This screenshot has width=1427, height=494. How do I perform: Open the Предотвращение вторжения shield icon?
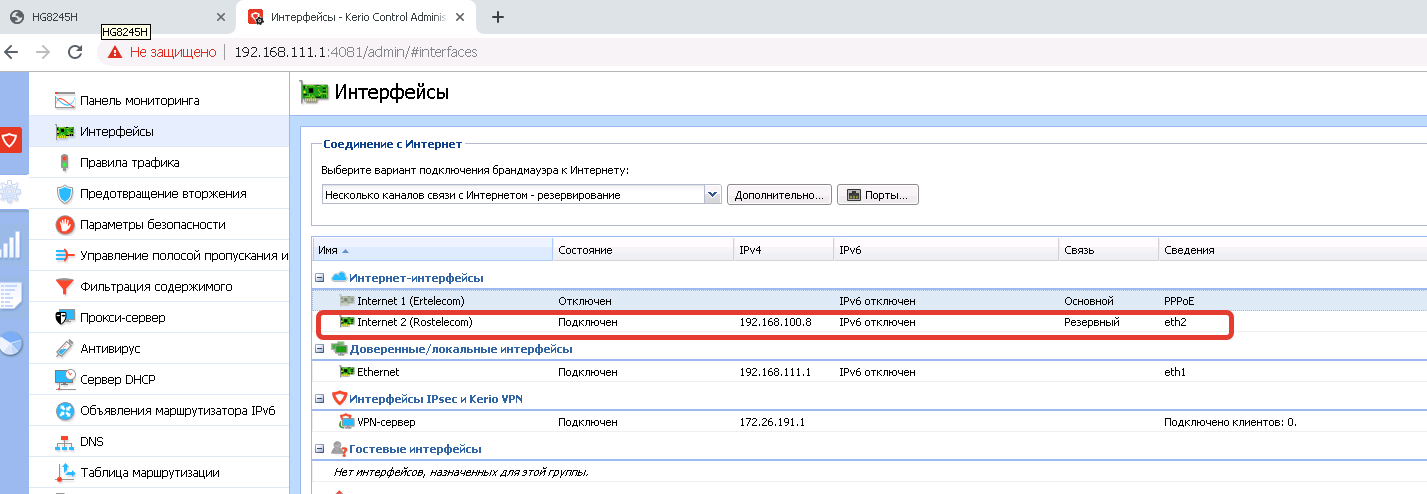click(x=65, y=194)
